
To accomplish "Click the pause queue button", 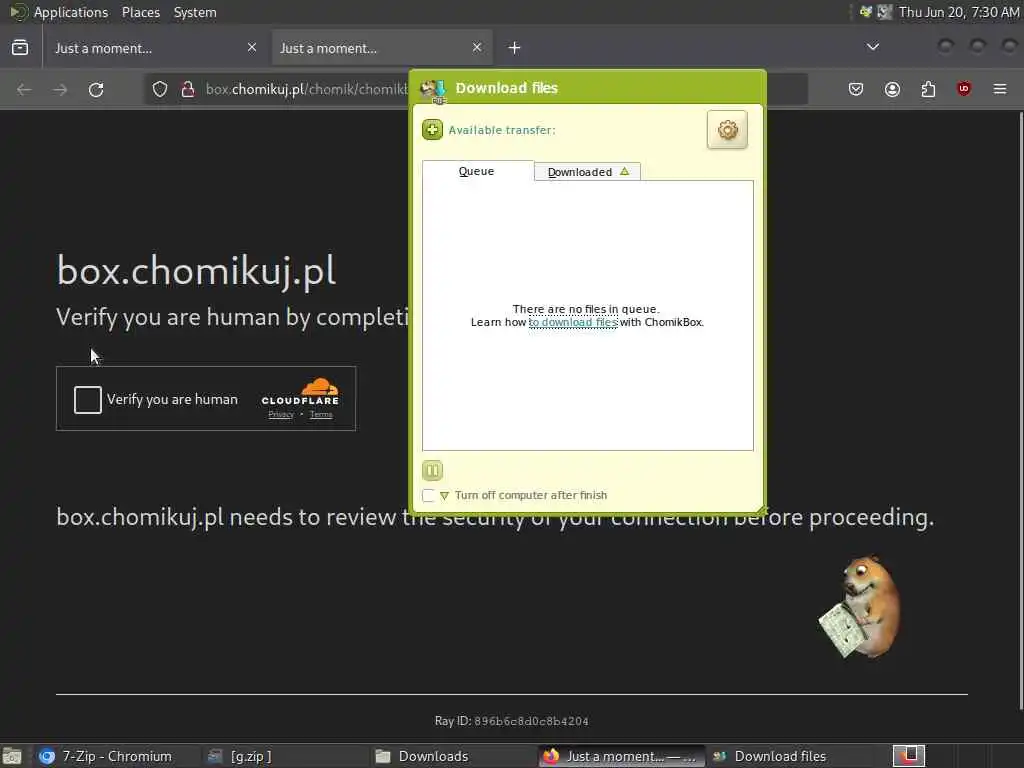I will click(x=432, y=470).
